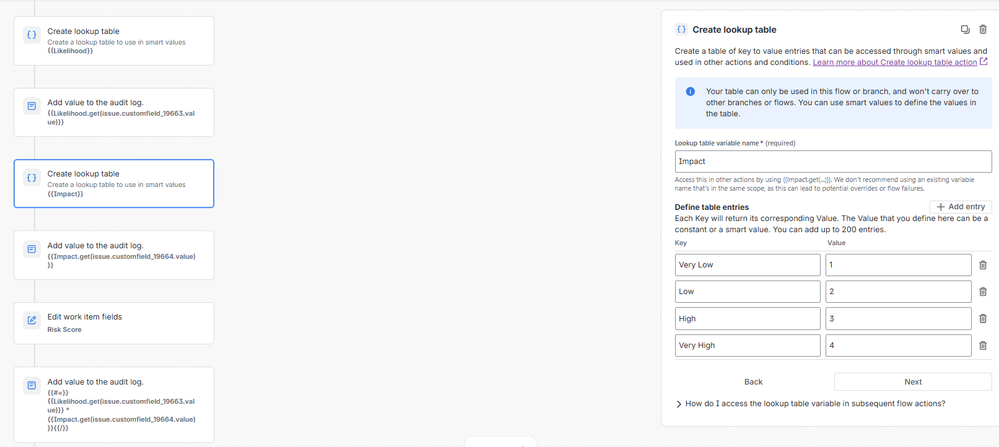Screen dimensions: 999x447
Task: Edit the value field containing 2
Action: [898, 292]
